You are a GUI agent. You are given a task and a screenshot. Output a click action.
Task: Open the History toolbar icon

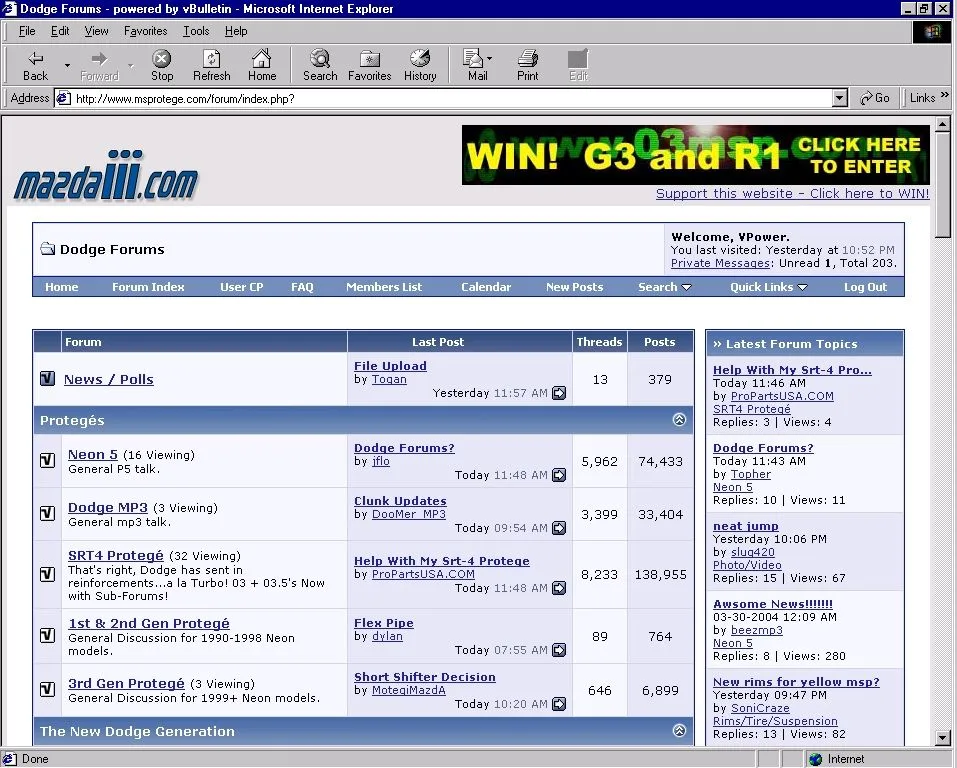coord(420,59)
